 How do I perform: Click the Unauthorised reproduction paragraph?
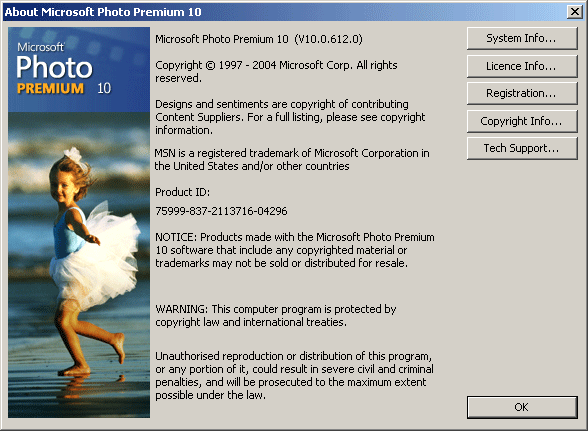pyautogui.click(x=294, y=375)
